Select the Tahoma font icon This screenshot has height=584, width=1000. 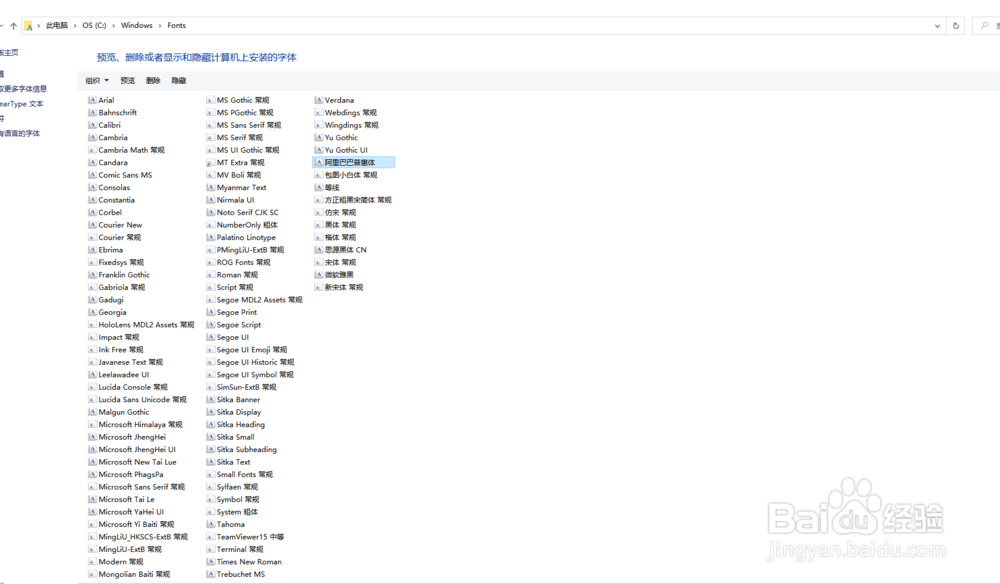click(x=210, y=524)
